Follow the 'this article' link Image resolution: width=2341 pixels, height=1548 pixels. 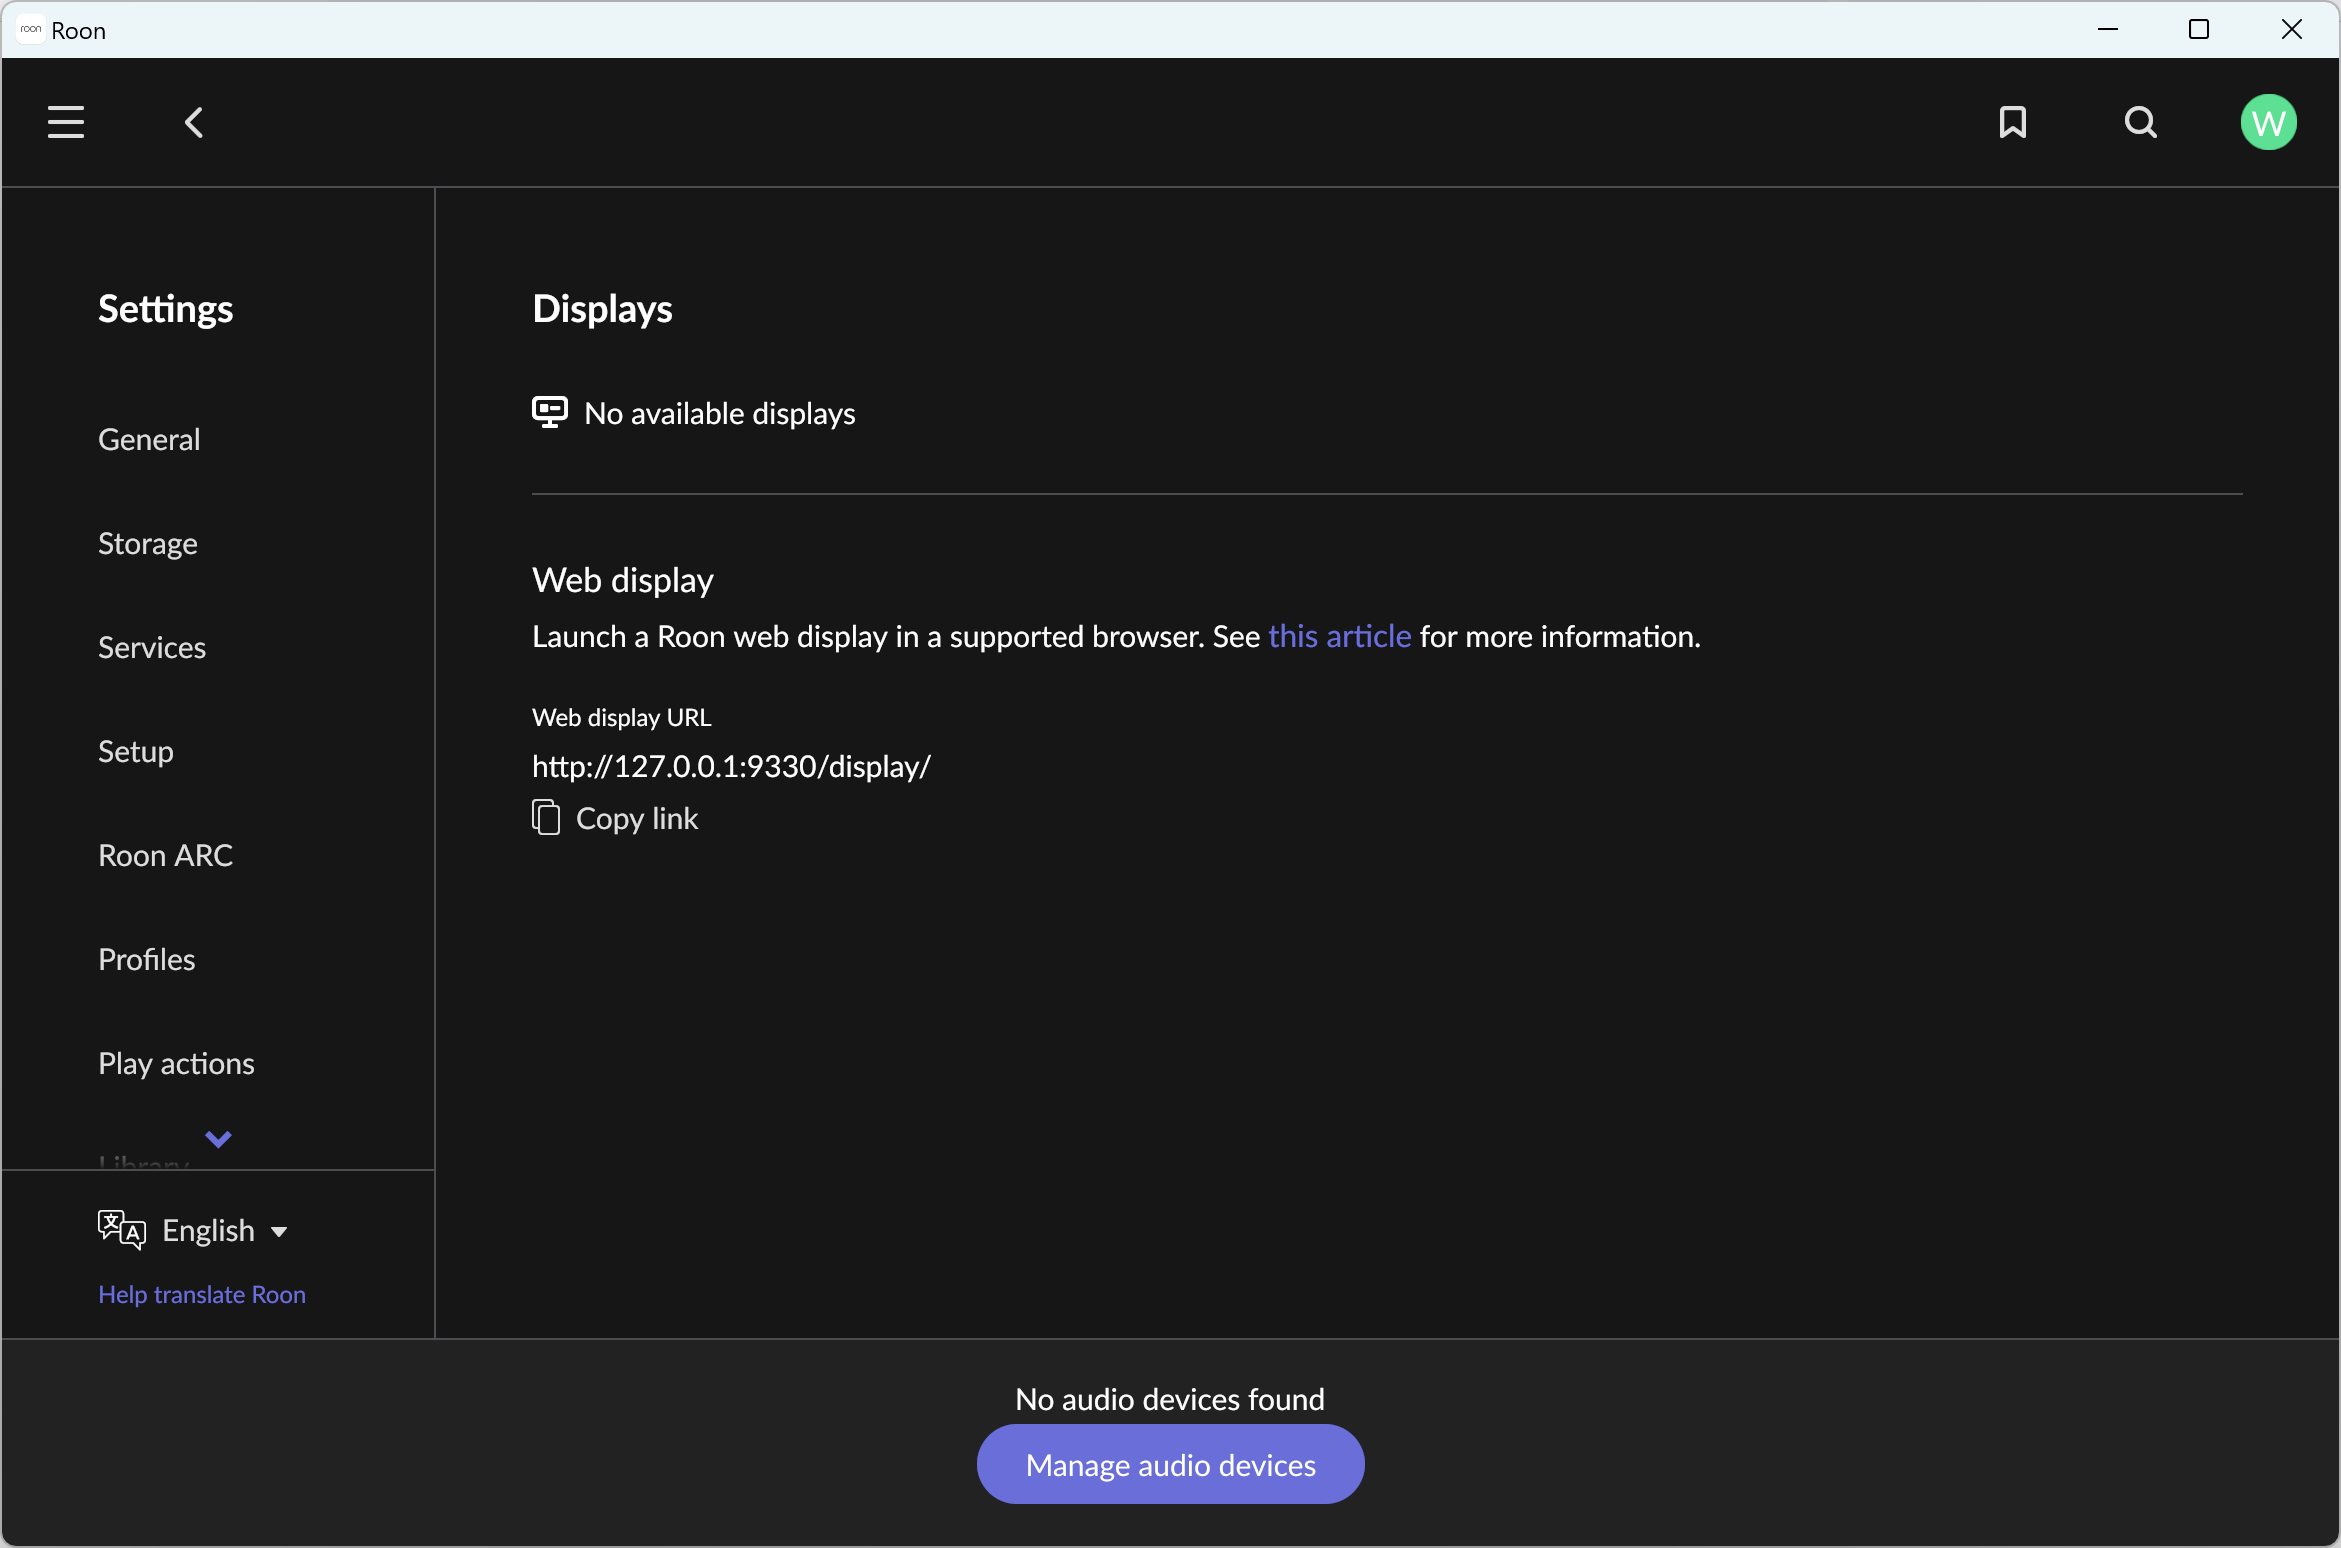coord(1339,636)
